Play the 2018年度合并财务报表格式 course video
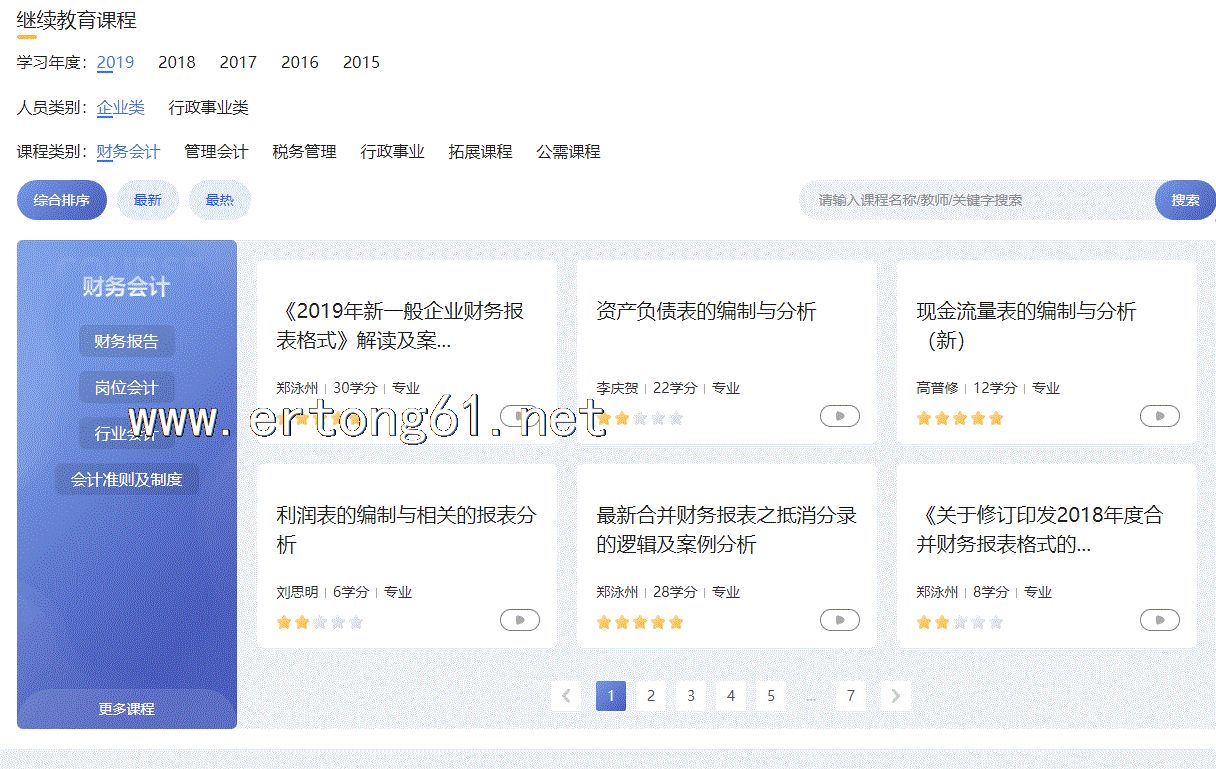The image size is (1216, 769). (x=1159, y=620)
